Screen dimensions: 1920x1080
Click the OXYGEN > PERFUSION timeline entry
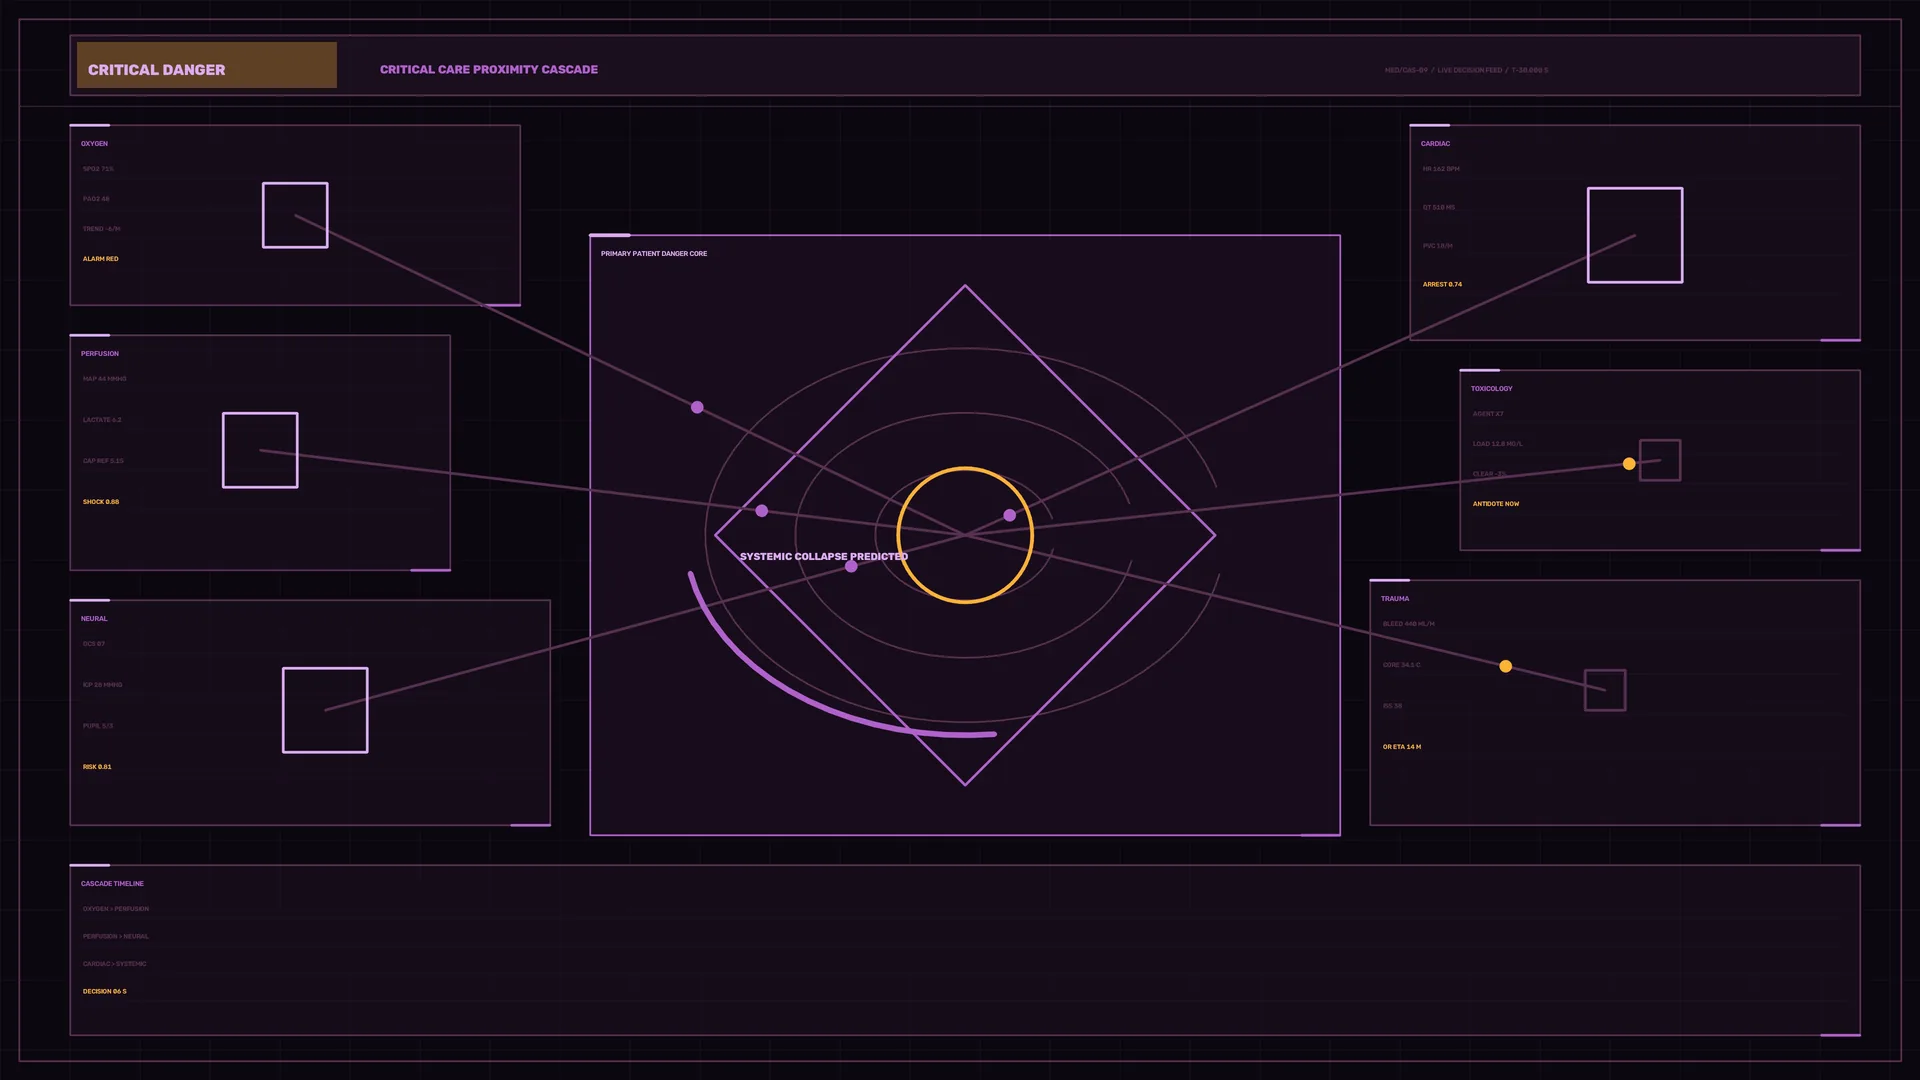click(116, 909)
